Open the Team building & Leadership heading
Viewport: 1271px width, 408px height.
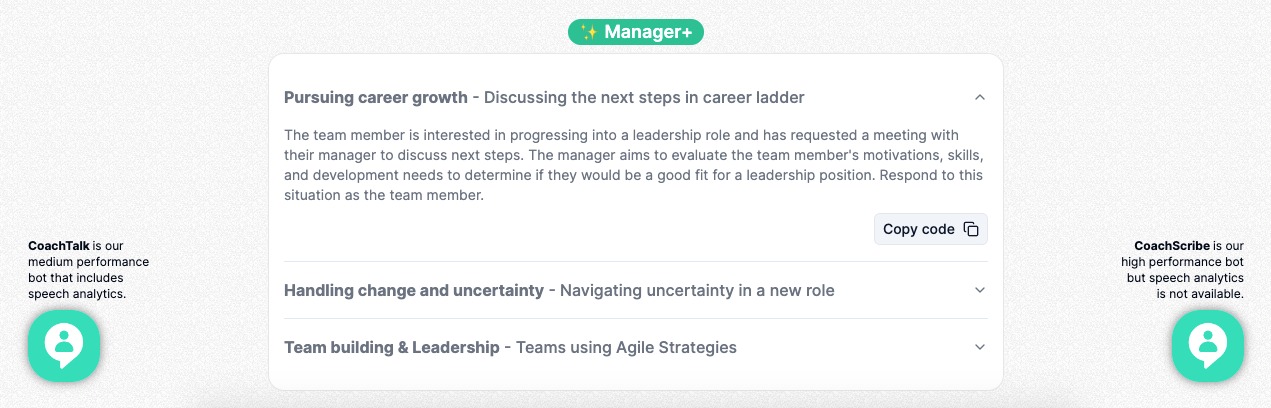tap(391, 347)
